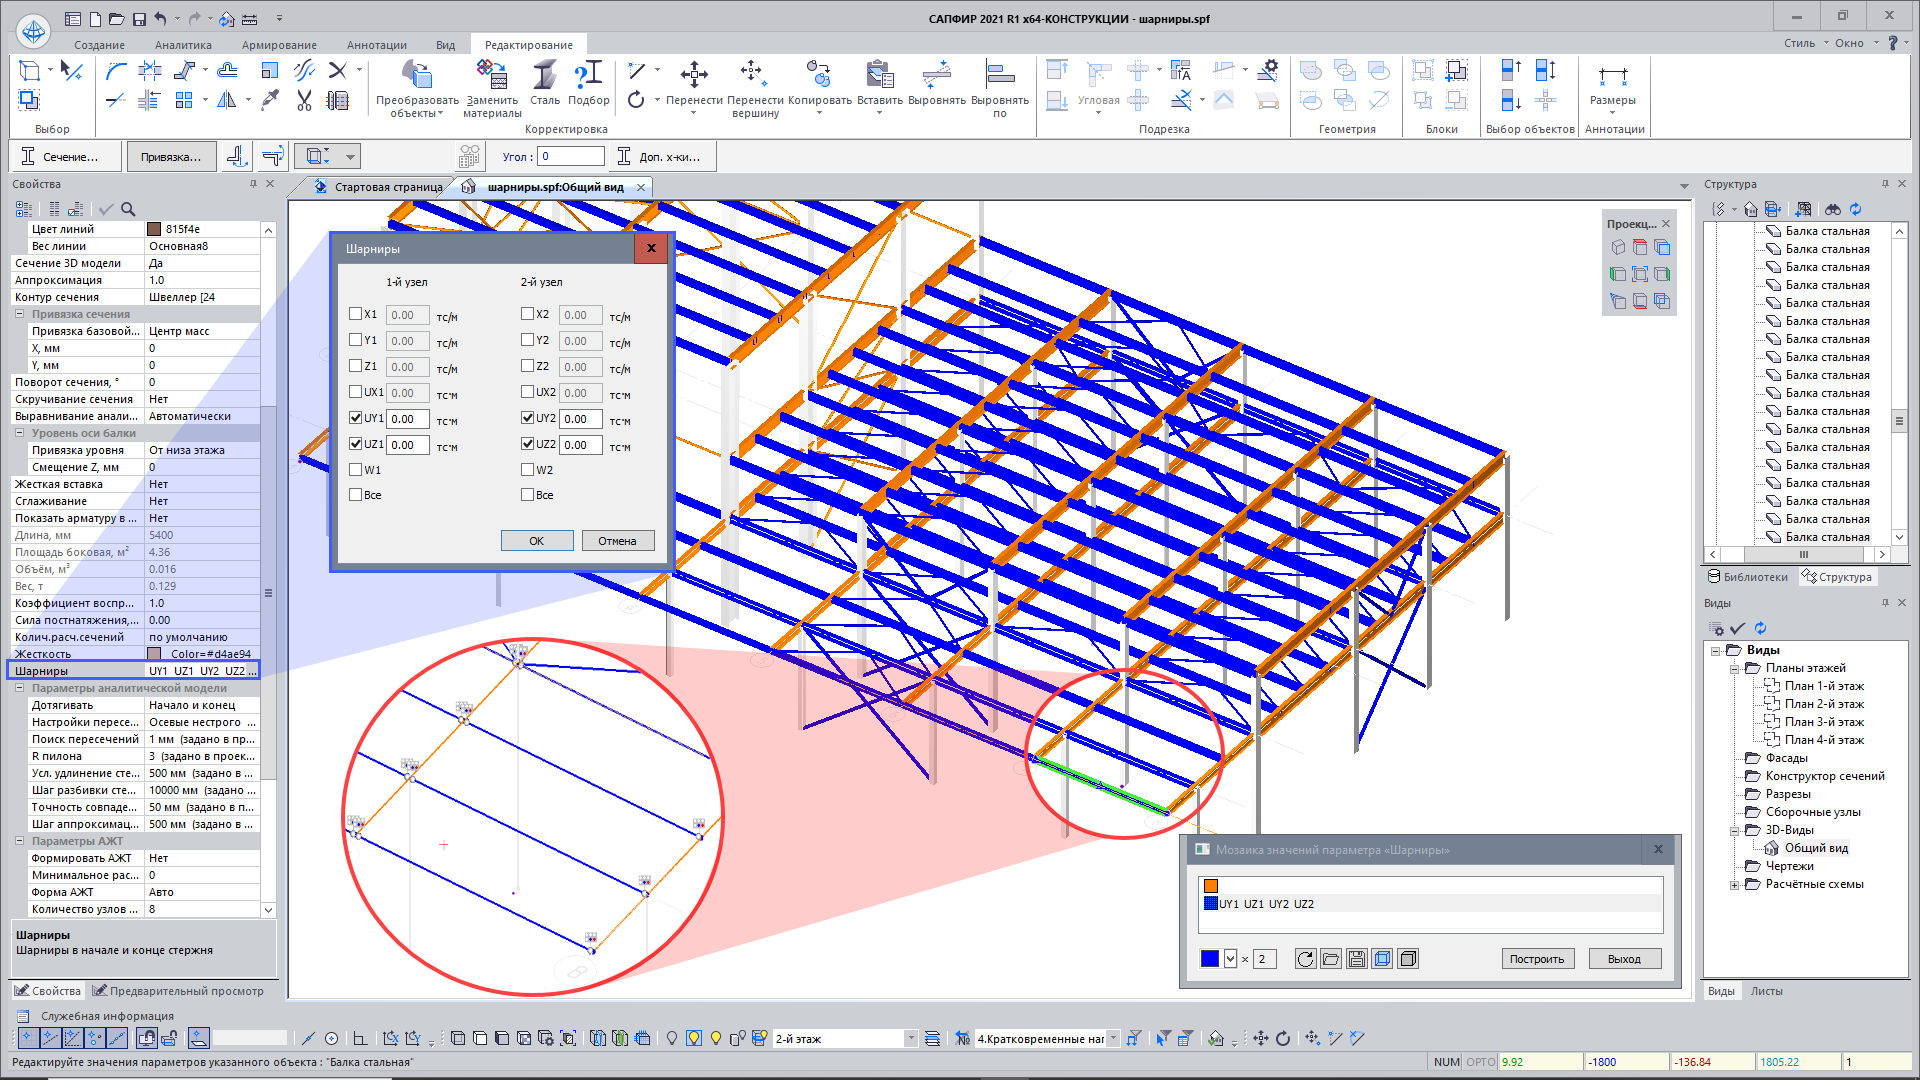Click the blue color swatch in the mosaic dialog
Image resolution: width=1920 pixels, height=1080 pixels.
(1210, 959)
